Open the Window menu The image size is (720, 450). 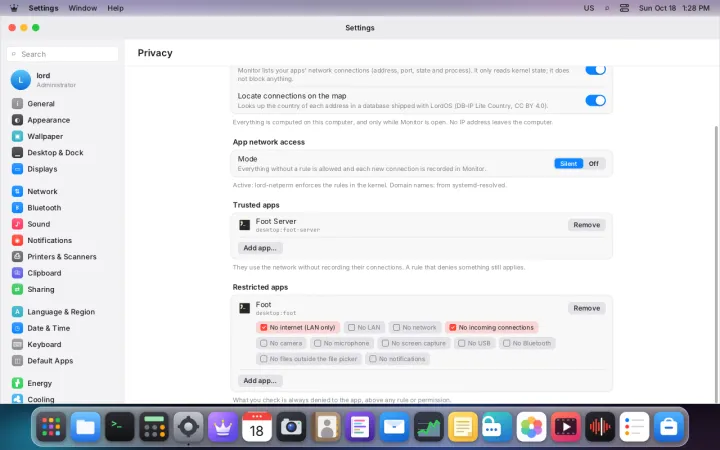pos(83,8)
